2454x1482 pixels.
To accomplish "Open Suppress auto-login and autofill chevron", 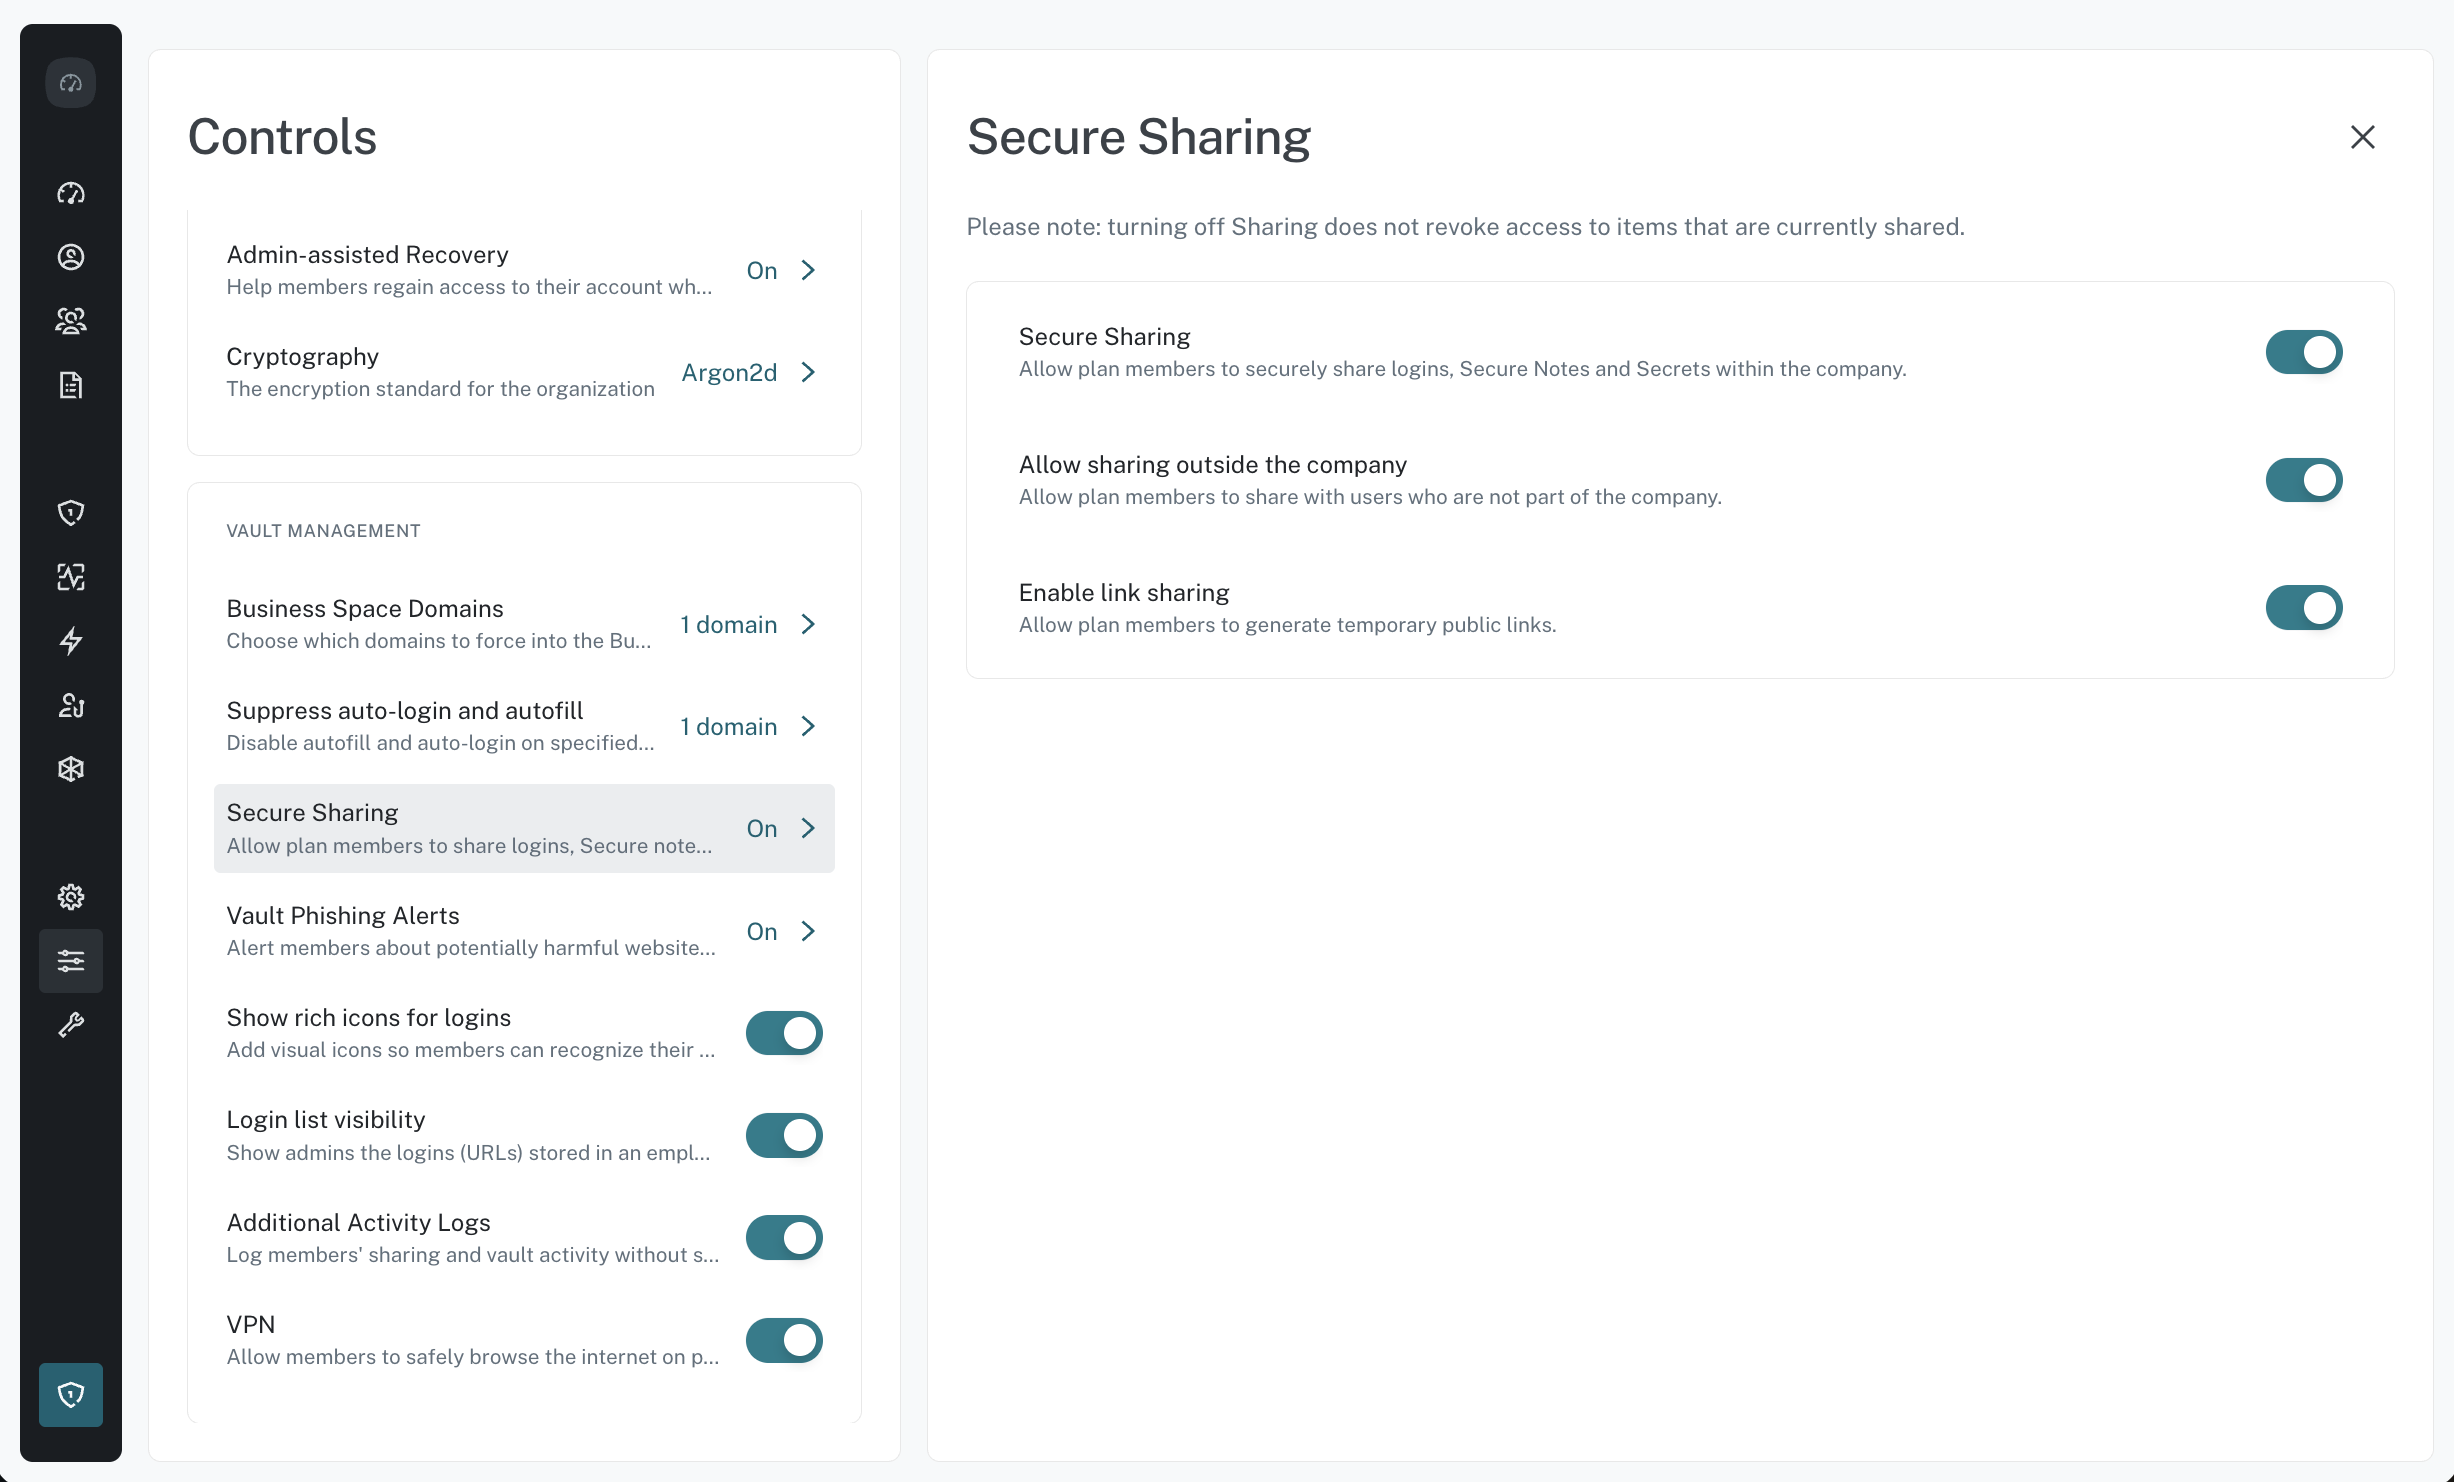I will click(x=809, y=726).
